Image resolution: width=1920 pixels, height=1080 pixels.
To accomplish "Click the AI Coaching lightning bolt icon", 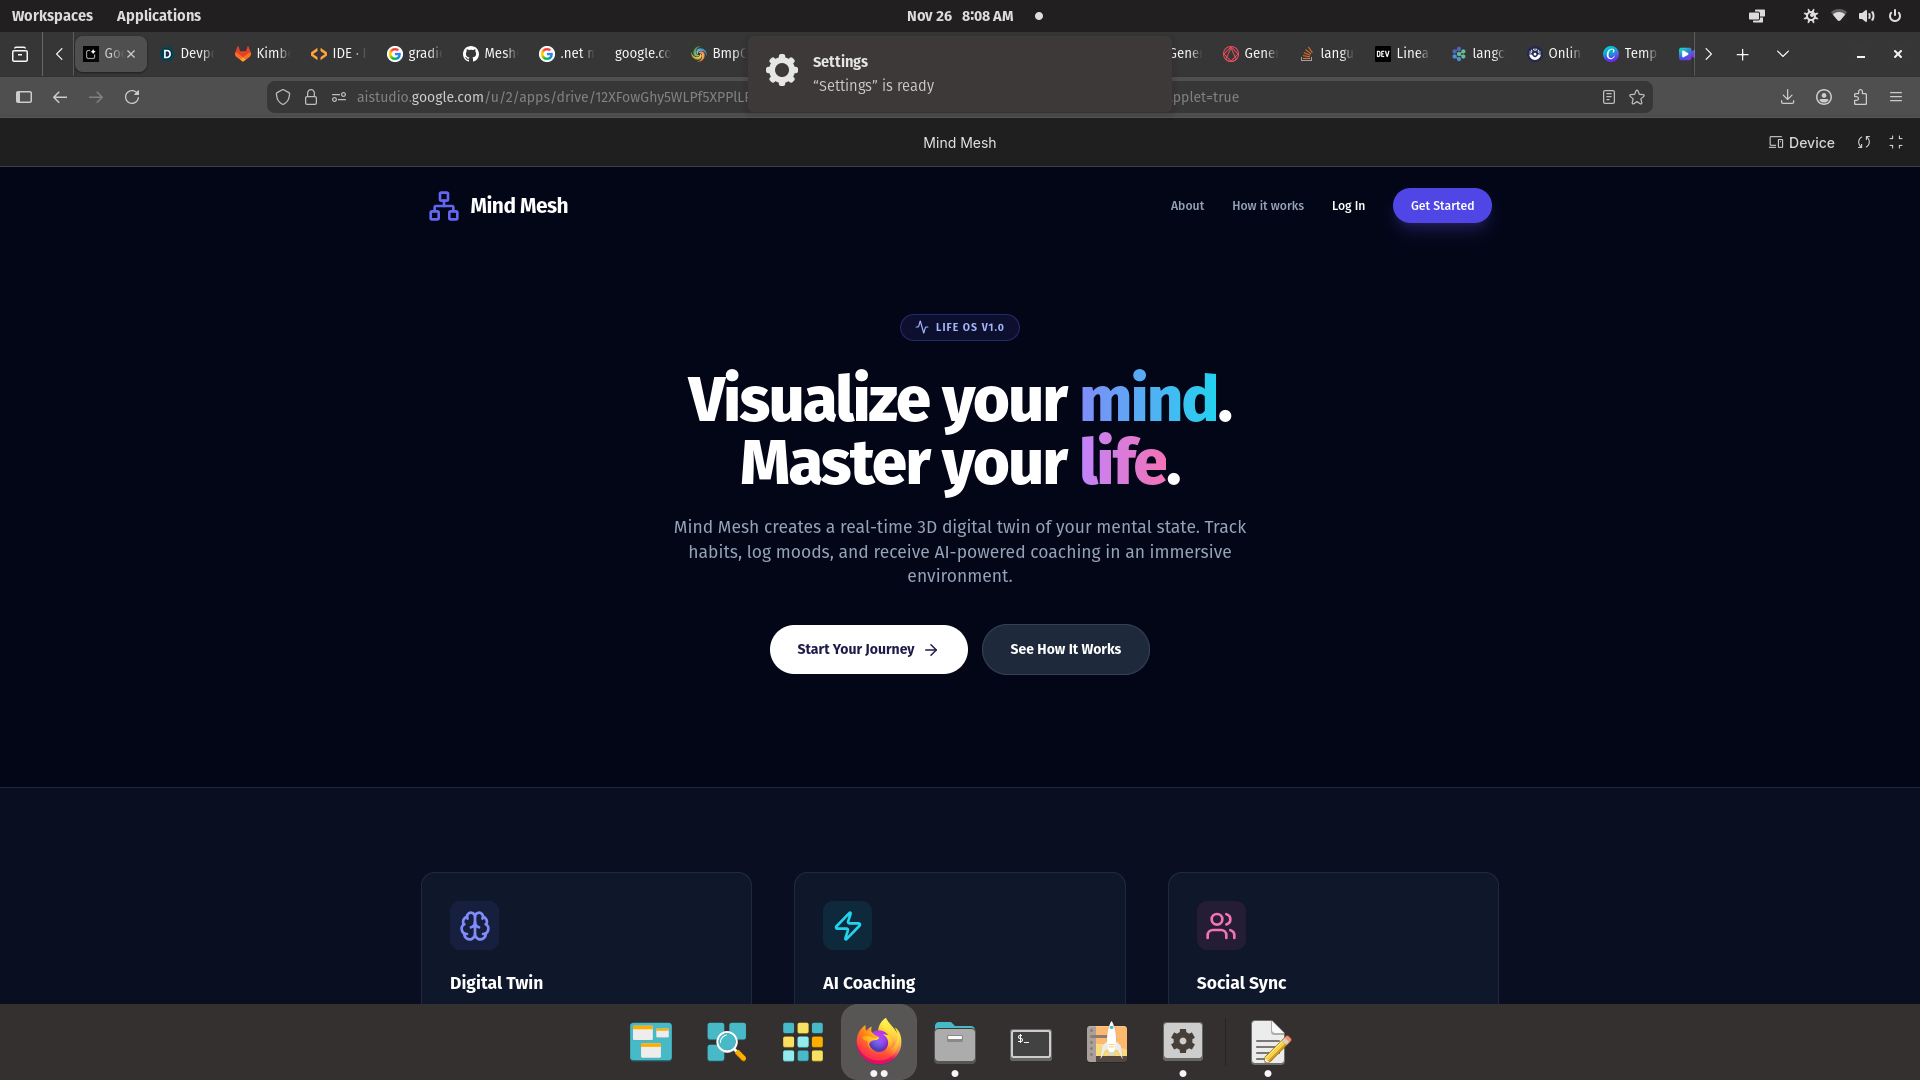I will tap(847, 926).
